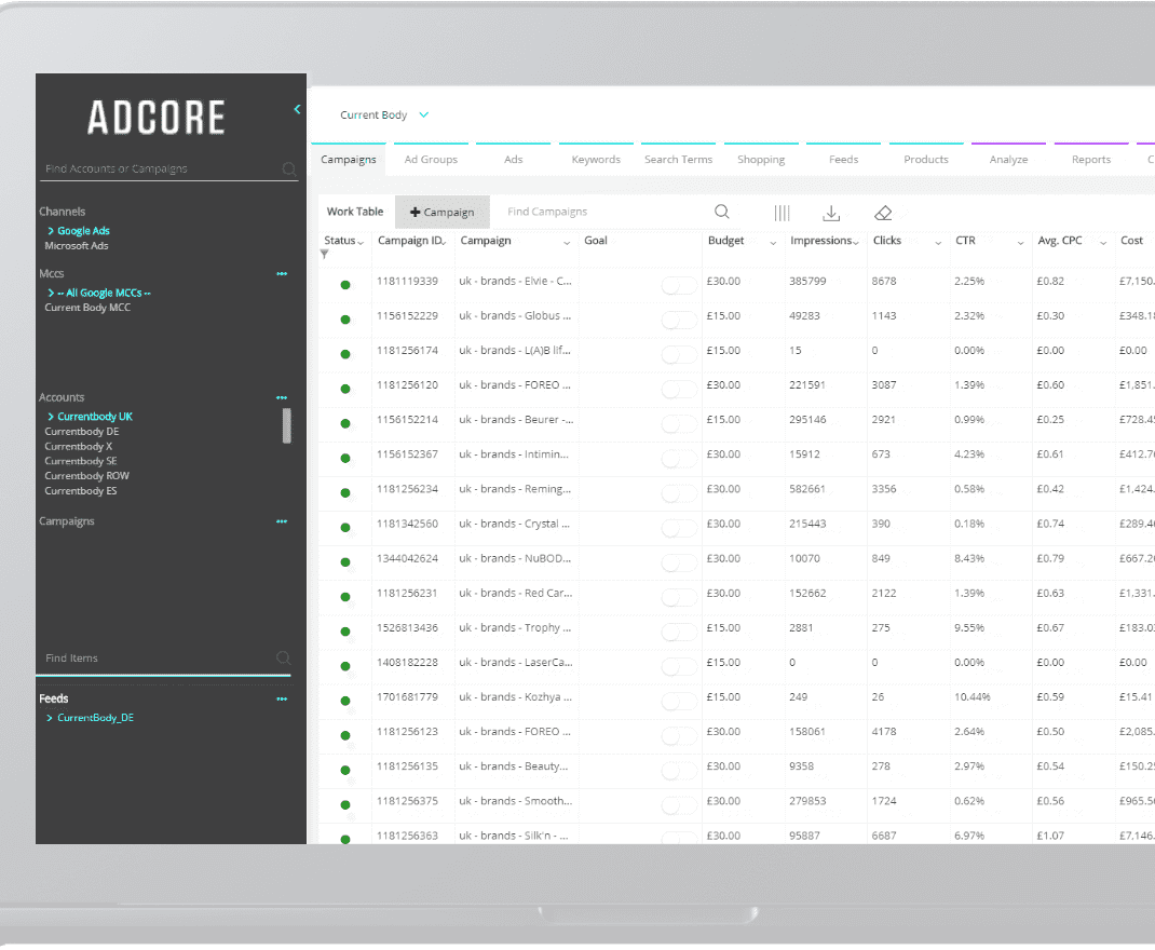The width and height of the screenshot is (1155, 950).
Task: Open the columns chooser icon
Action: pos(782,213)
